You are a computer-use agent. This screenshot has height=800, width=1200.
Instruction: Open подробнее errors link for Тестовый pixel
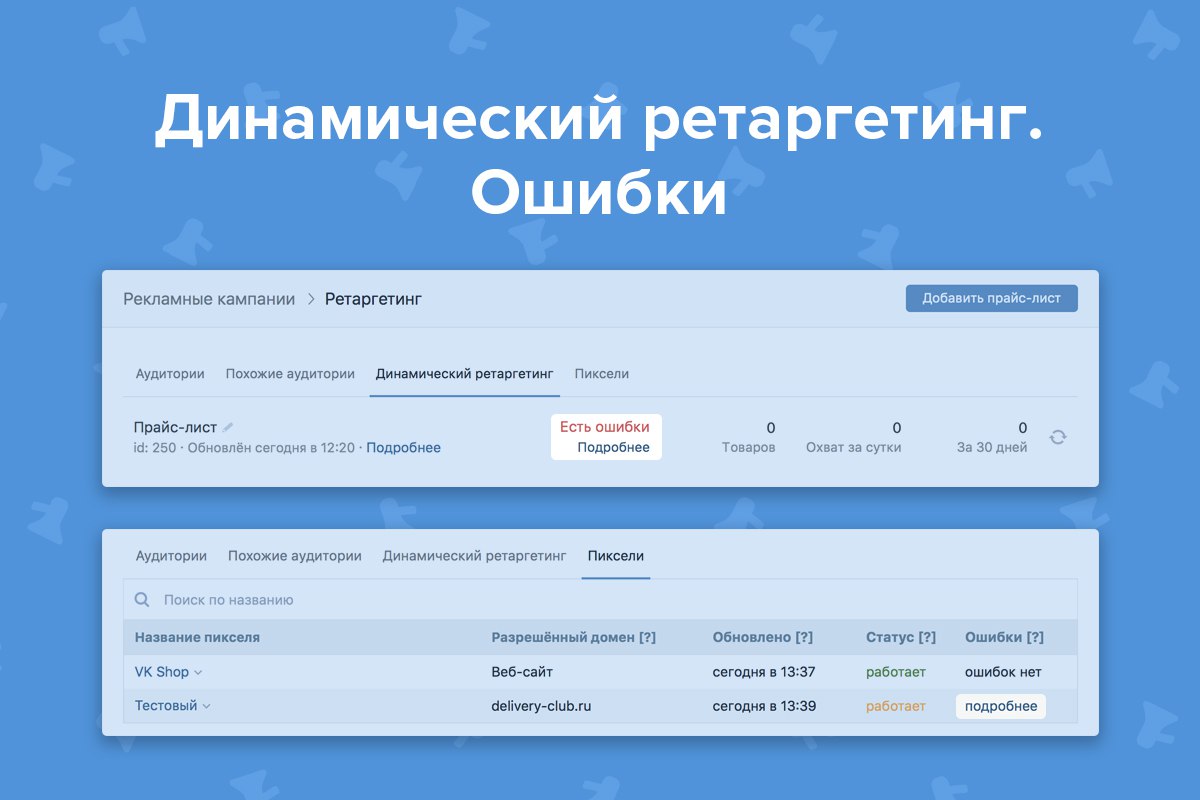1001,706
